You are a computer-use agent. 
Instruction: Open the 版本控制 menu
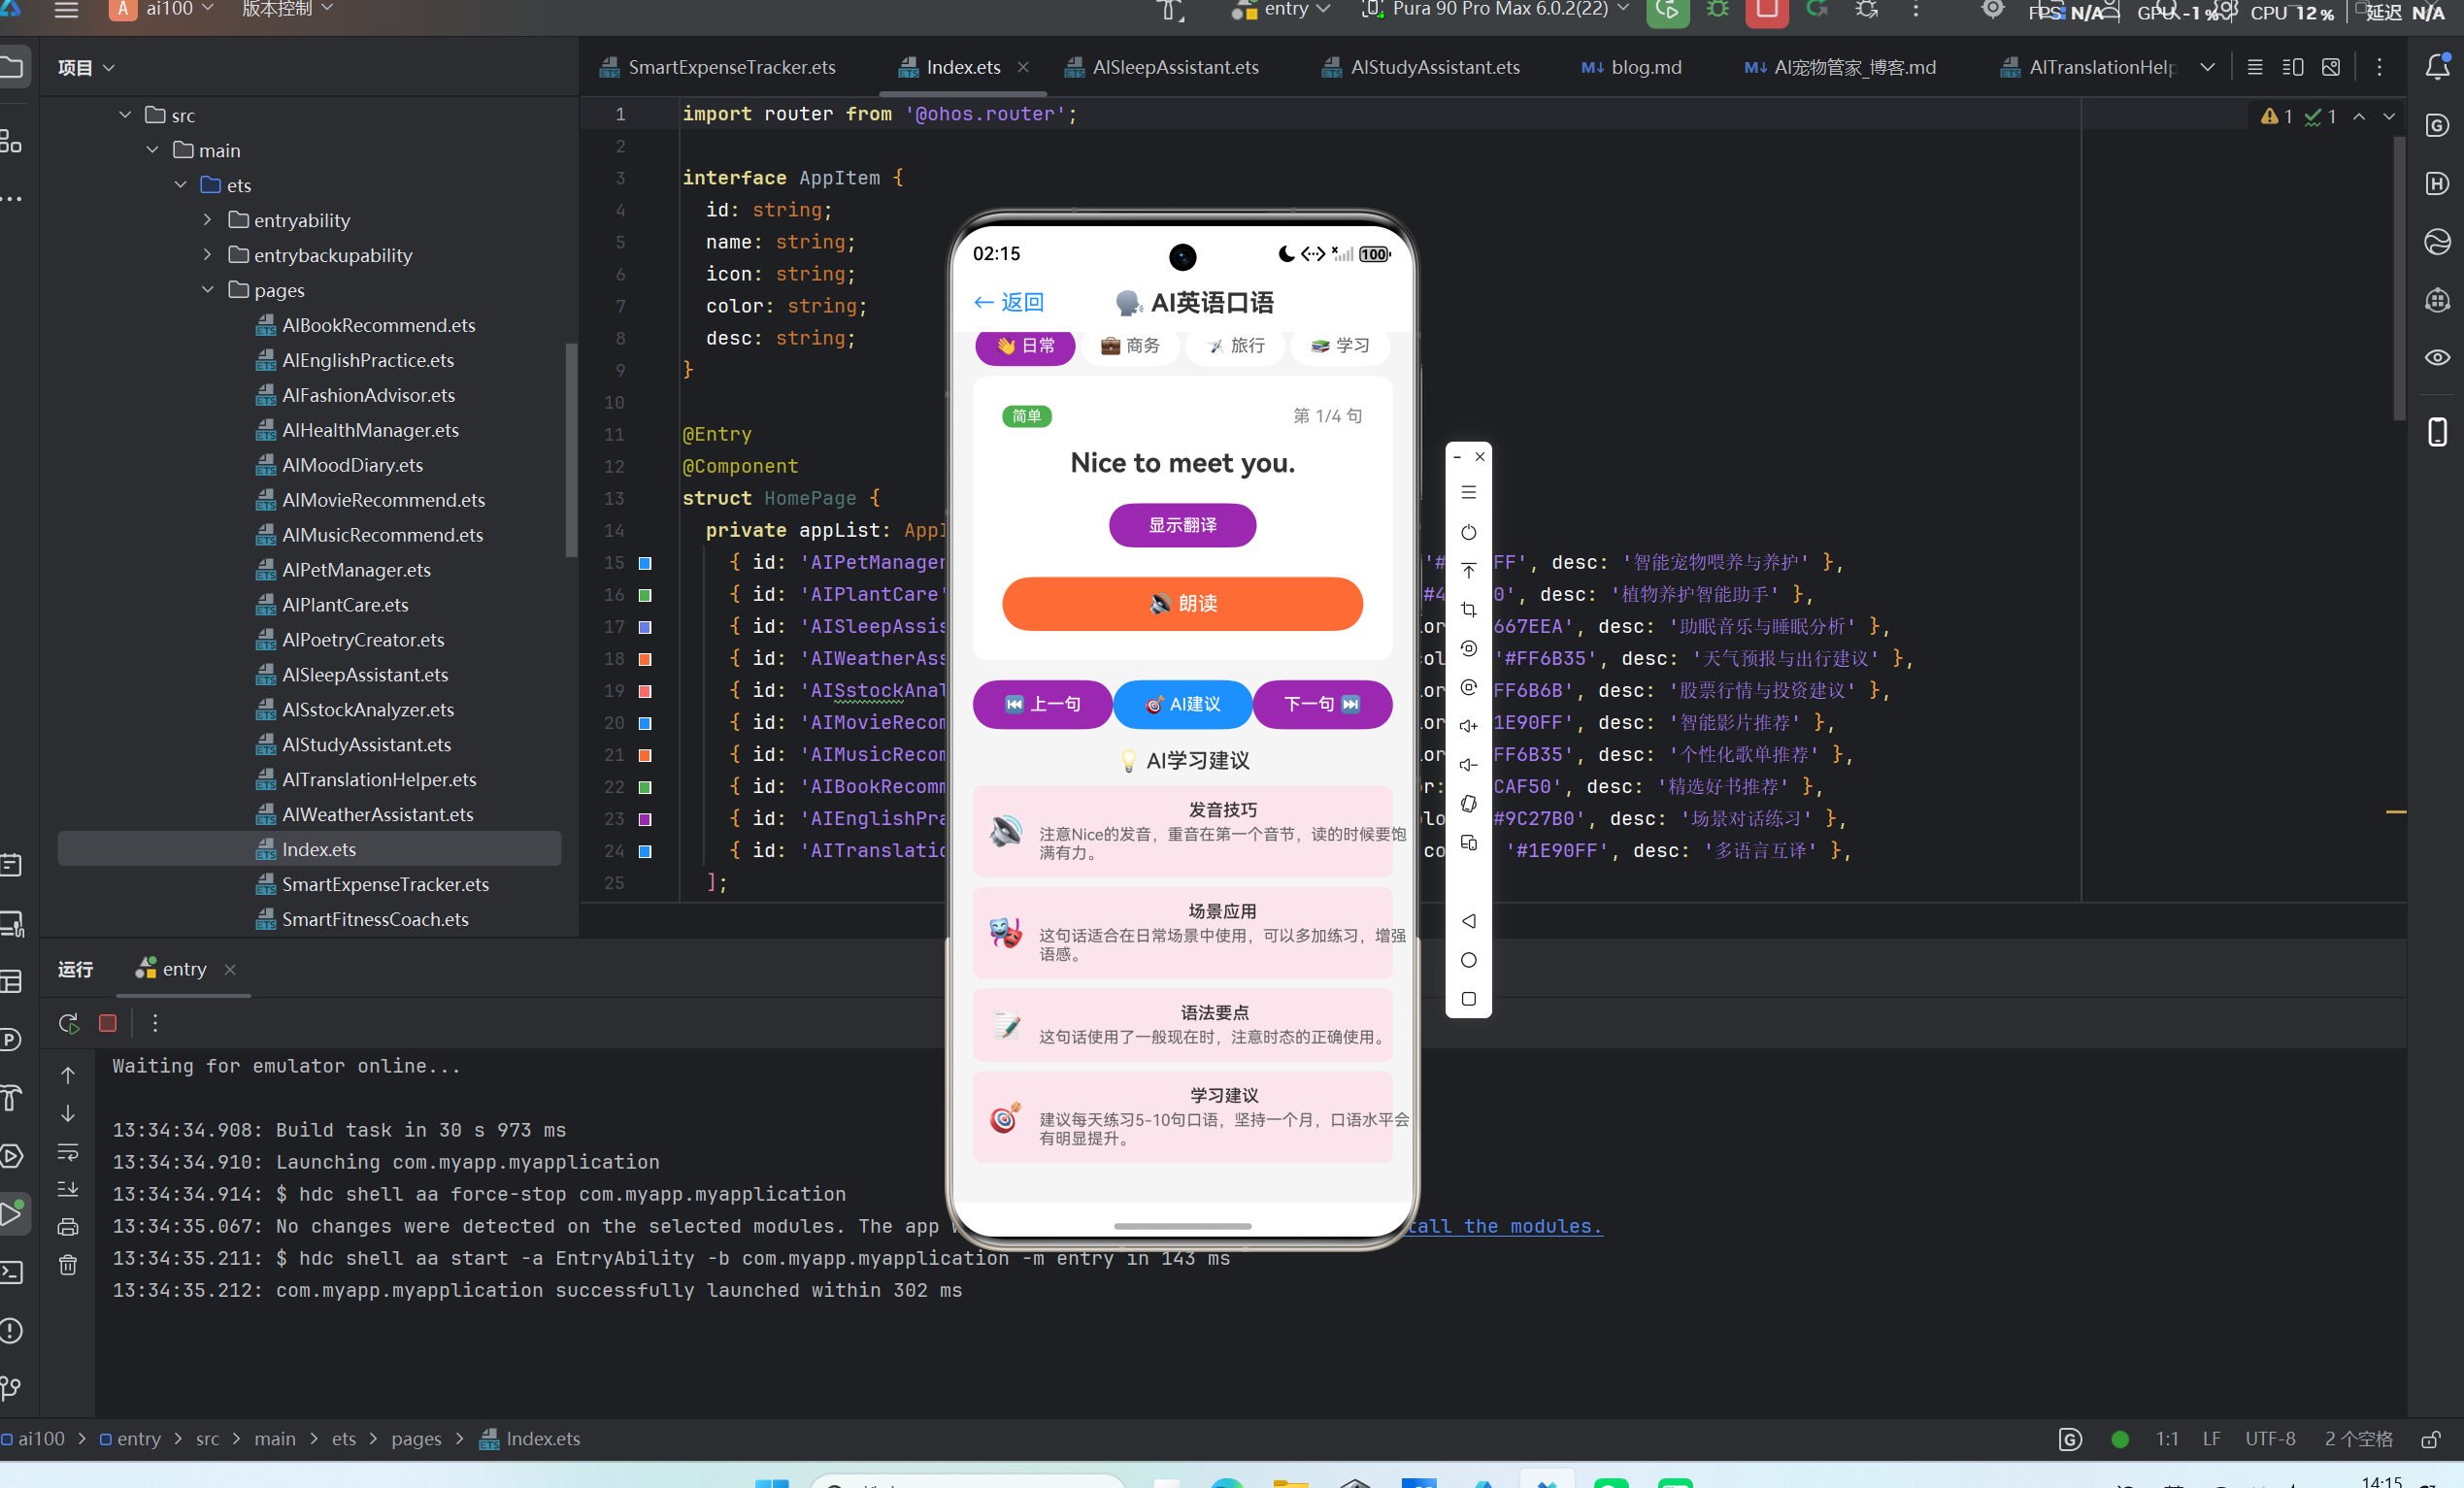pos(287,10)
